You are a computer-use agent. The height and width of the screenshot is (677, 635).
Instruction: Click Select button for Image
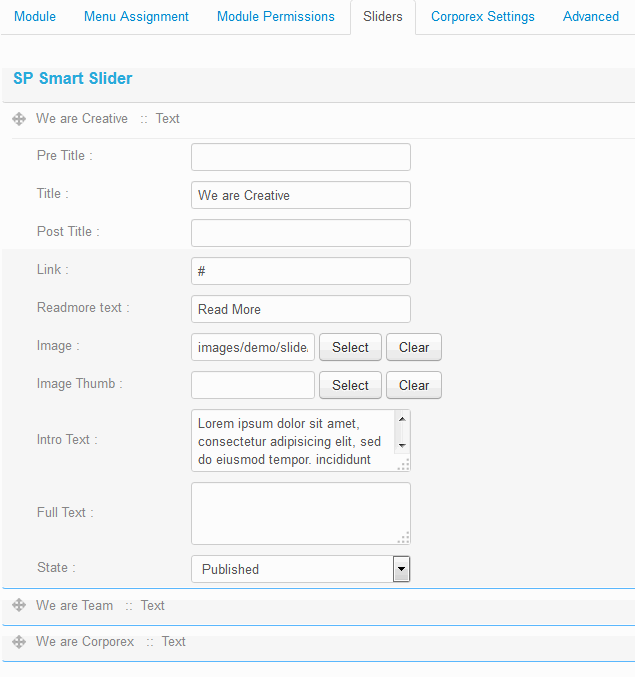point(351,347)
